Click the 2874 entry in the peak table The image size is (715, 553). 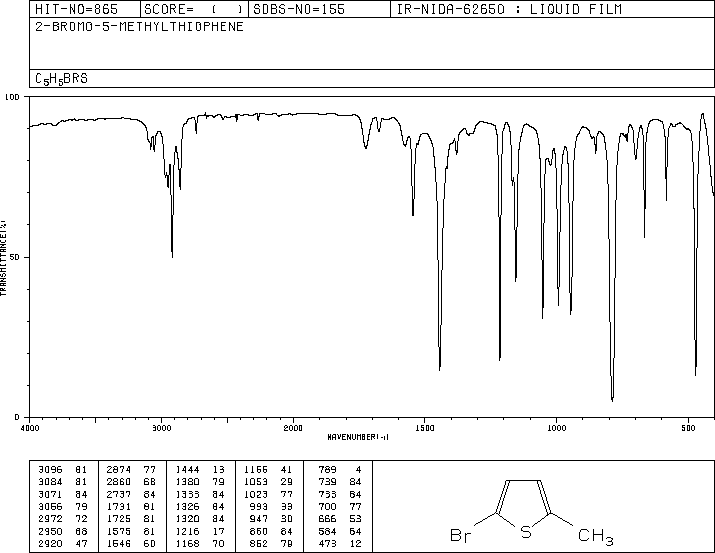coord(119,470)
